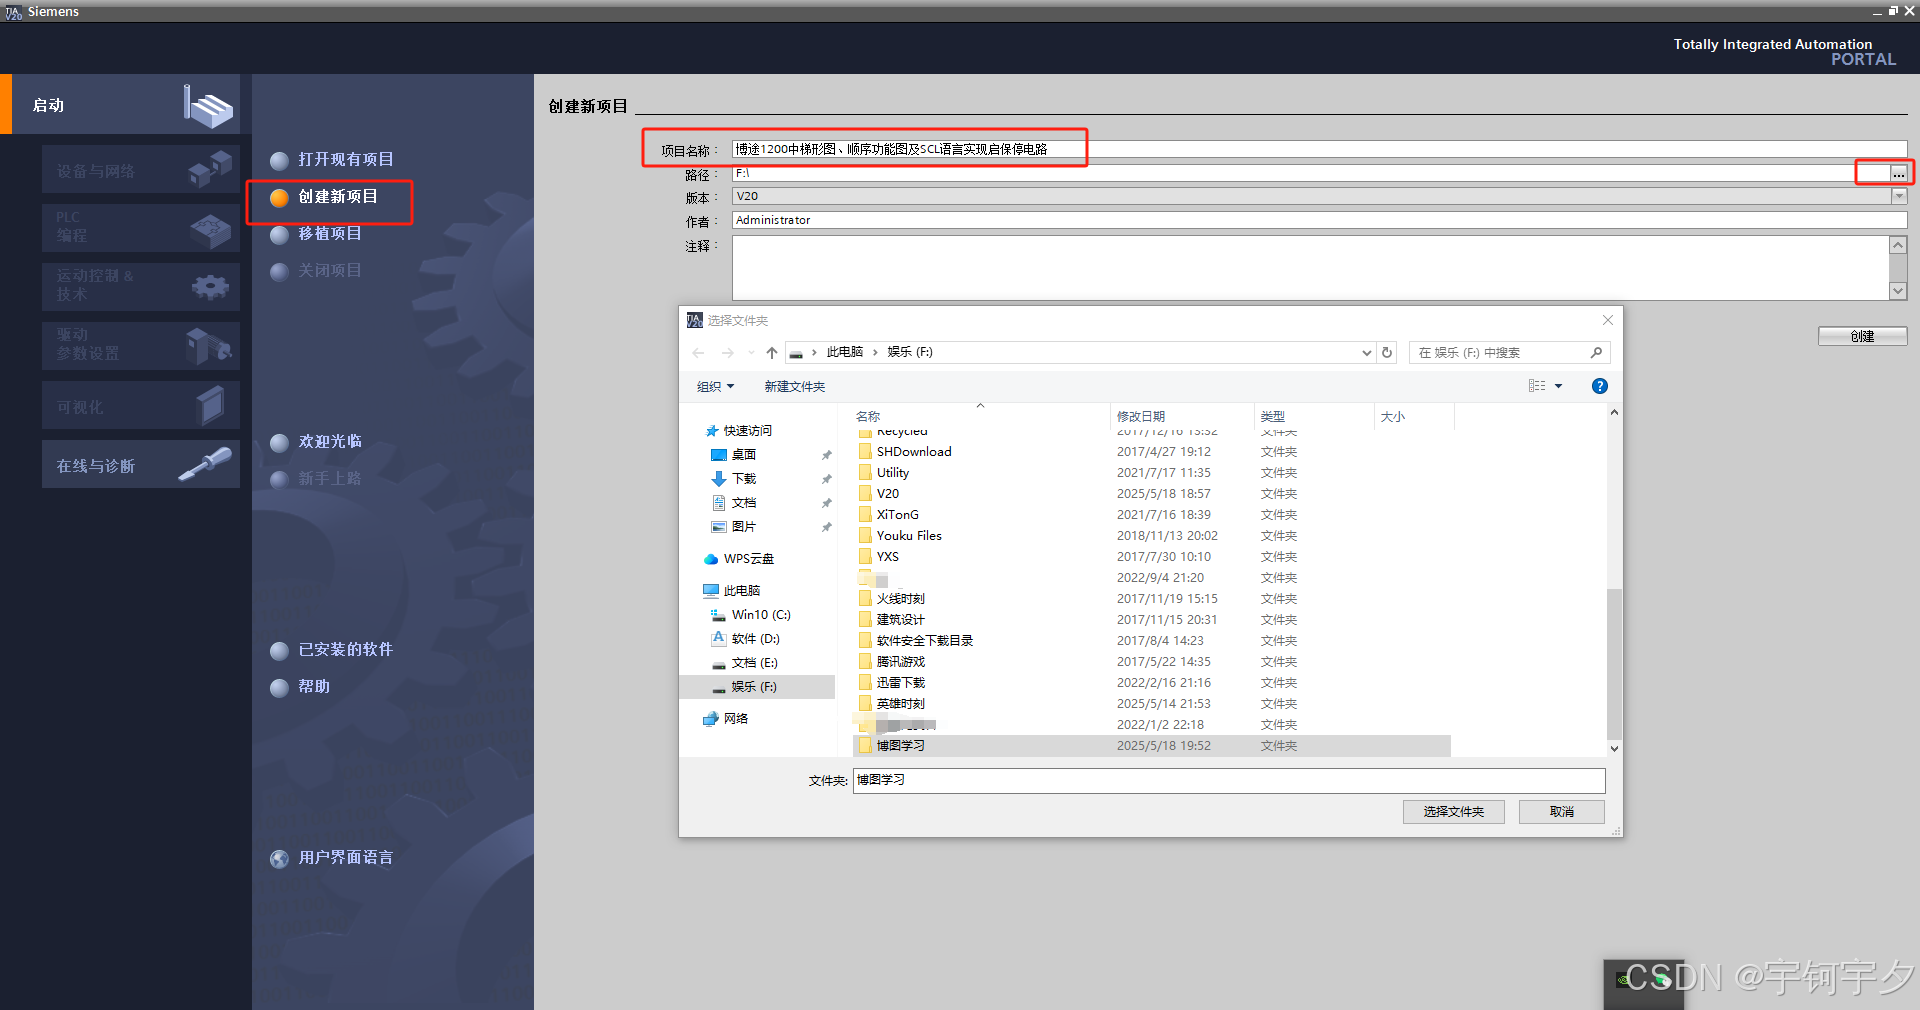Select 娱乐 (F:) drive in navigation pane

(x=757, y=687)
